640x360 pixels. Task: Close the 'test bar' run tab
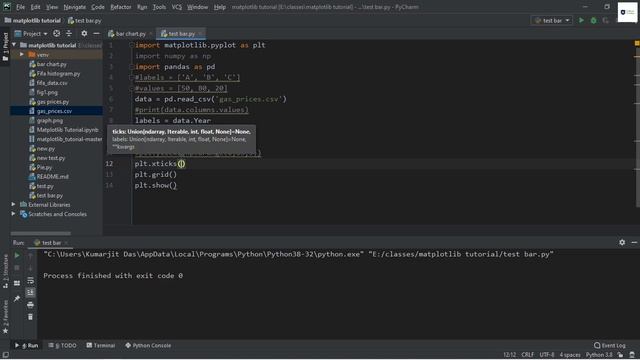[x=66, y=243]
